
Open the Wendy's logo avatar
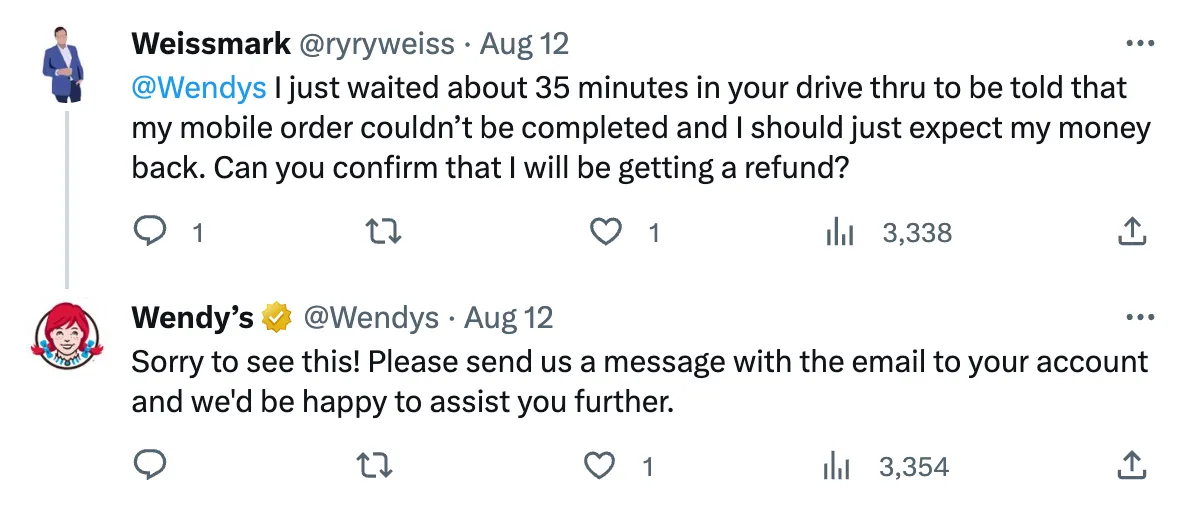[66, 337]
